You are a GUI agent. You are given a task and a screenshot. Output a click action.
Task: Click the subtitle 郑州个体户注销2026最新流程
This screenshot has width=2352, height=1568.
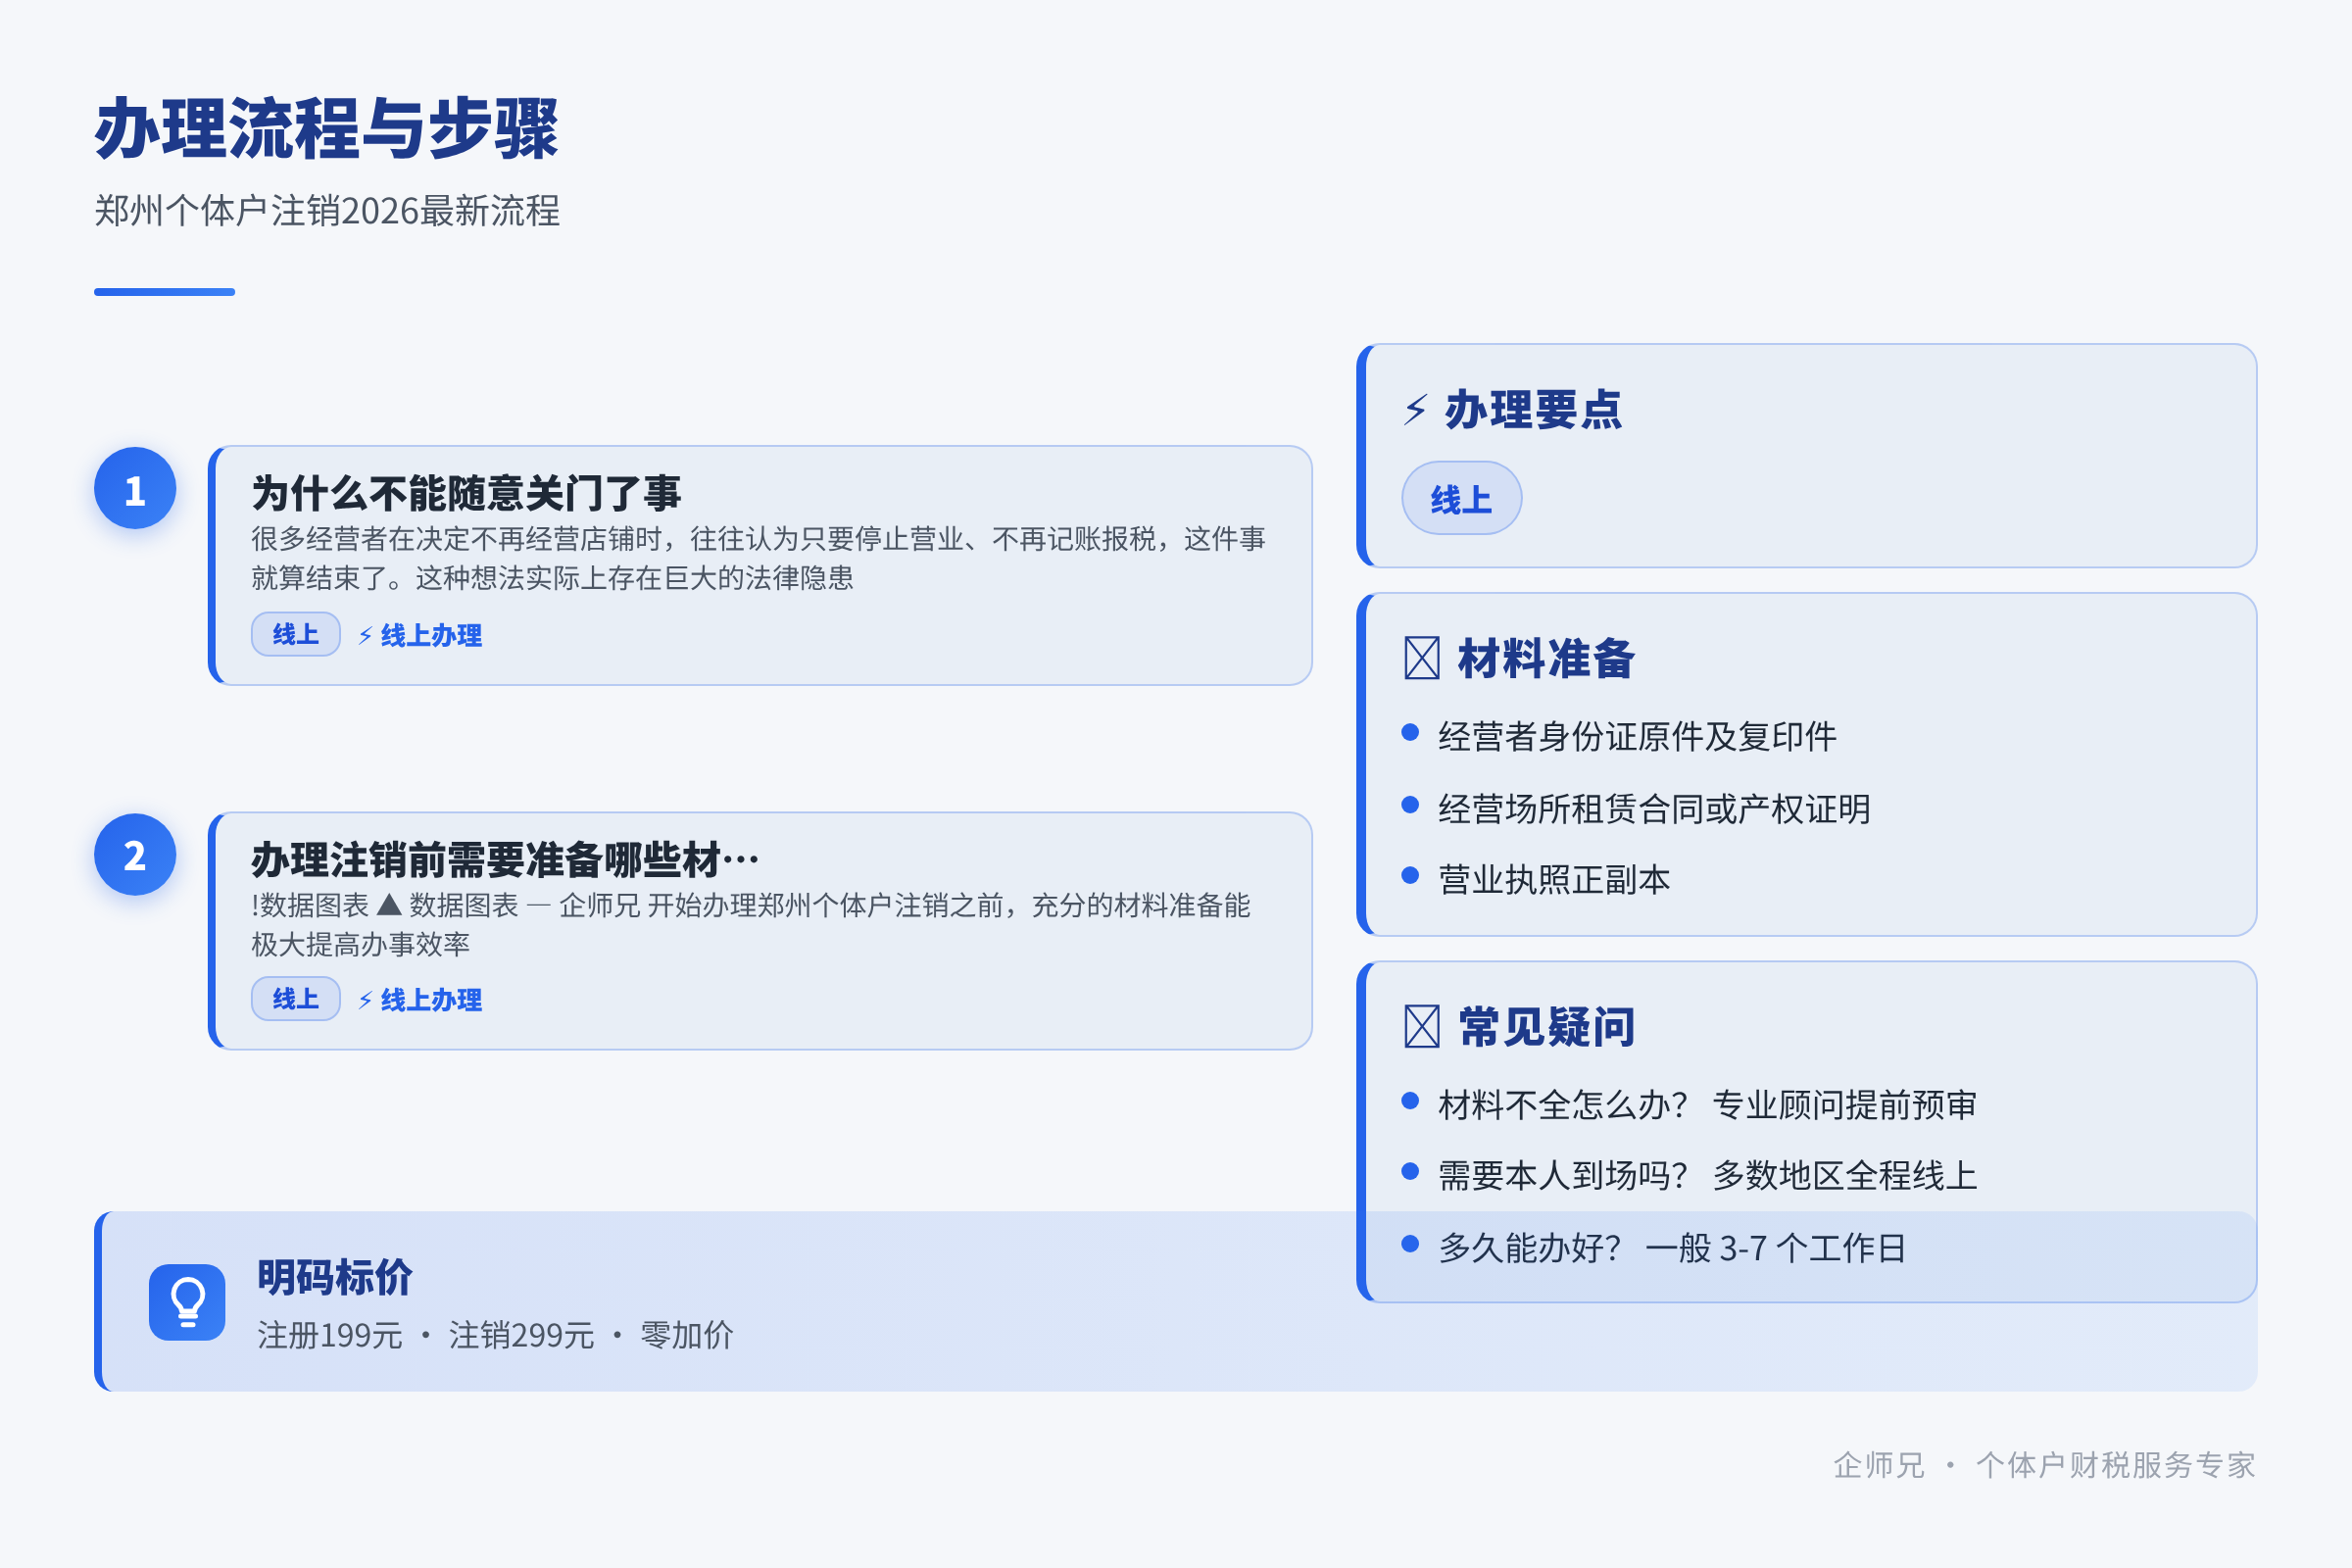327,211
